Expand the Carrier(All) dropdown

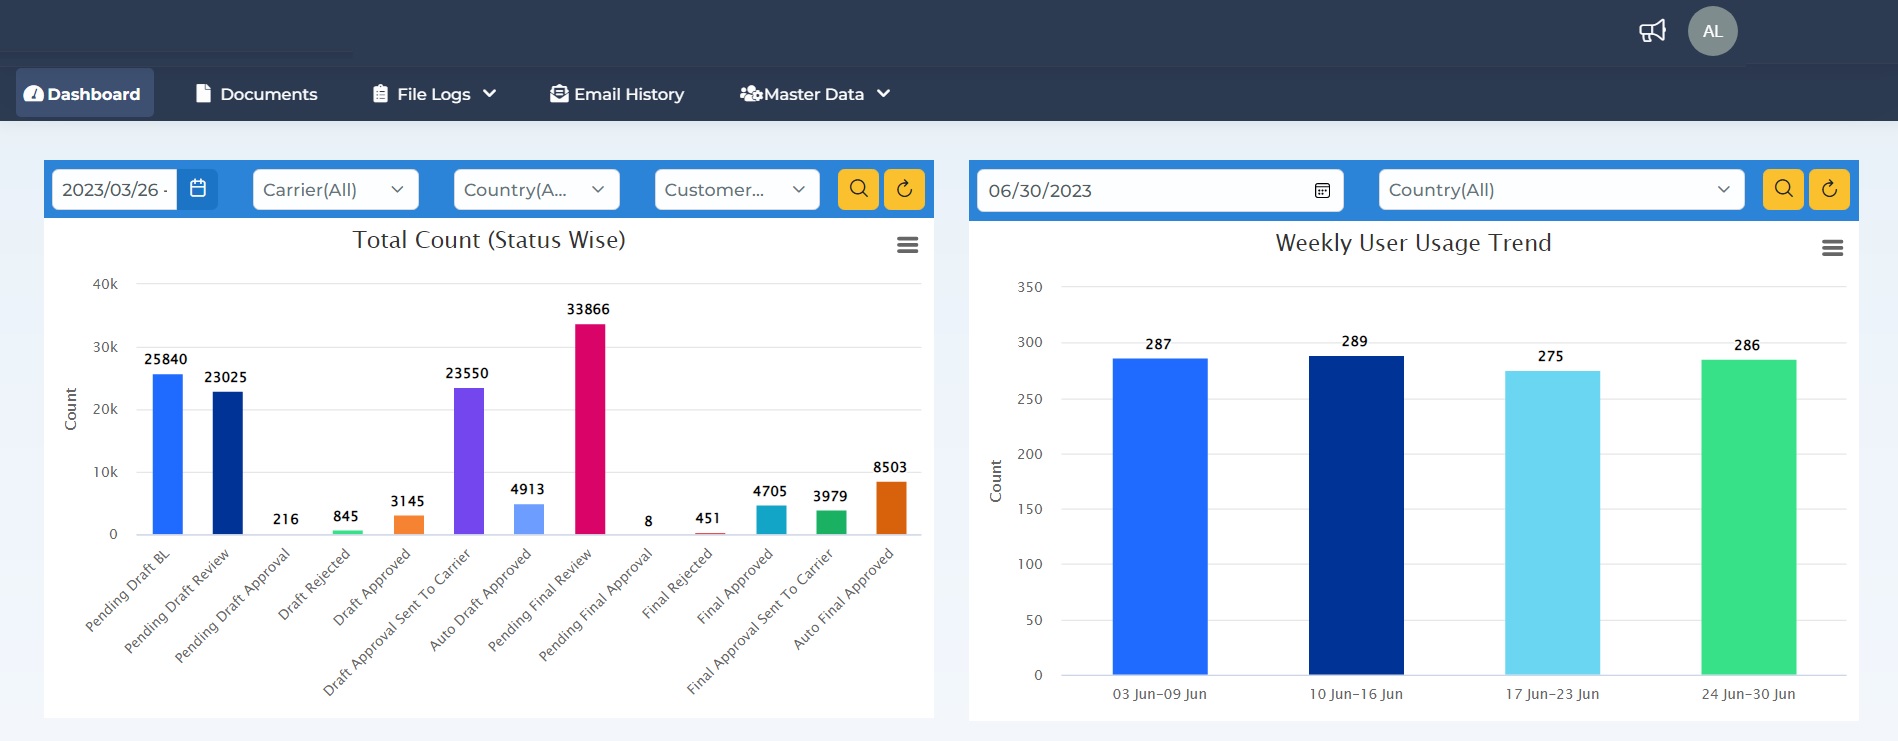pyautogui.click(x=335, y=190)
